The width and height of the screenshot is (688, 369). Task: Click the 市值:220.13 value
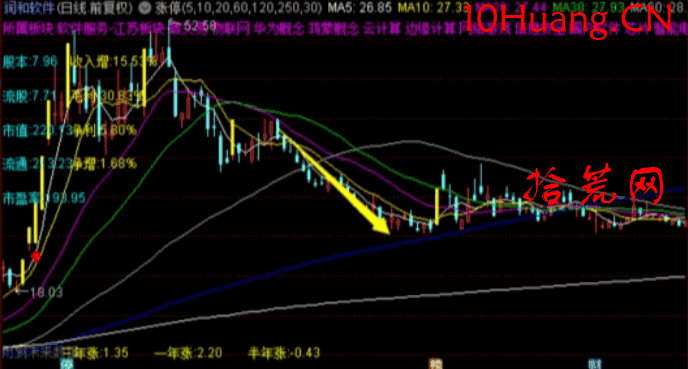point(38,130)
